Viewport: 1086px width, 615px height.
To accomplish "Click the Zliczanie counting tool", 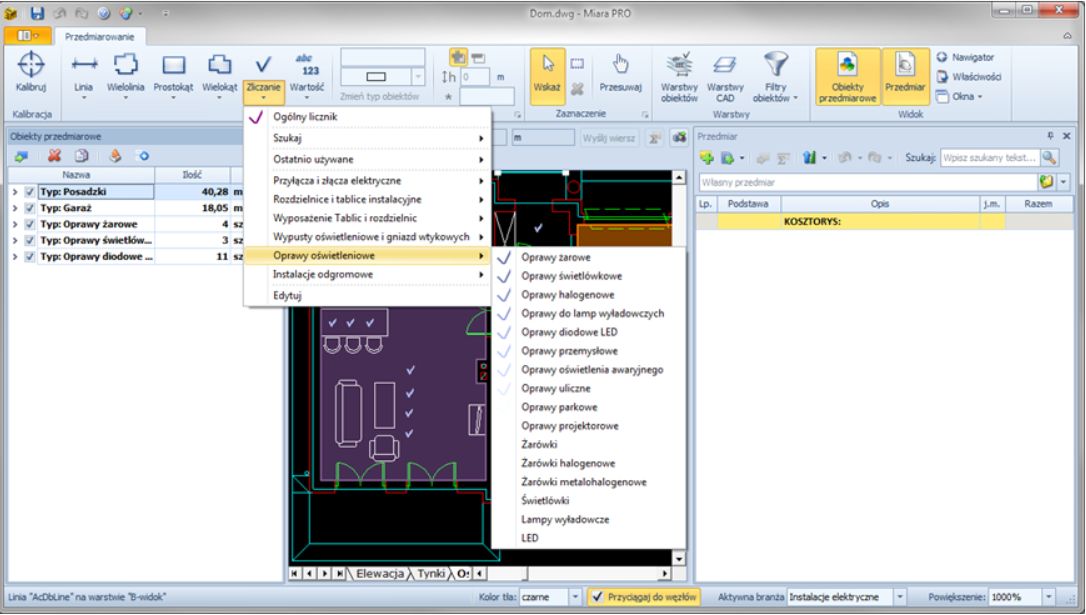I will coord(263,74).
